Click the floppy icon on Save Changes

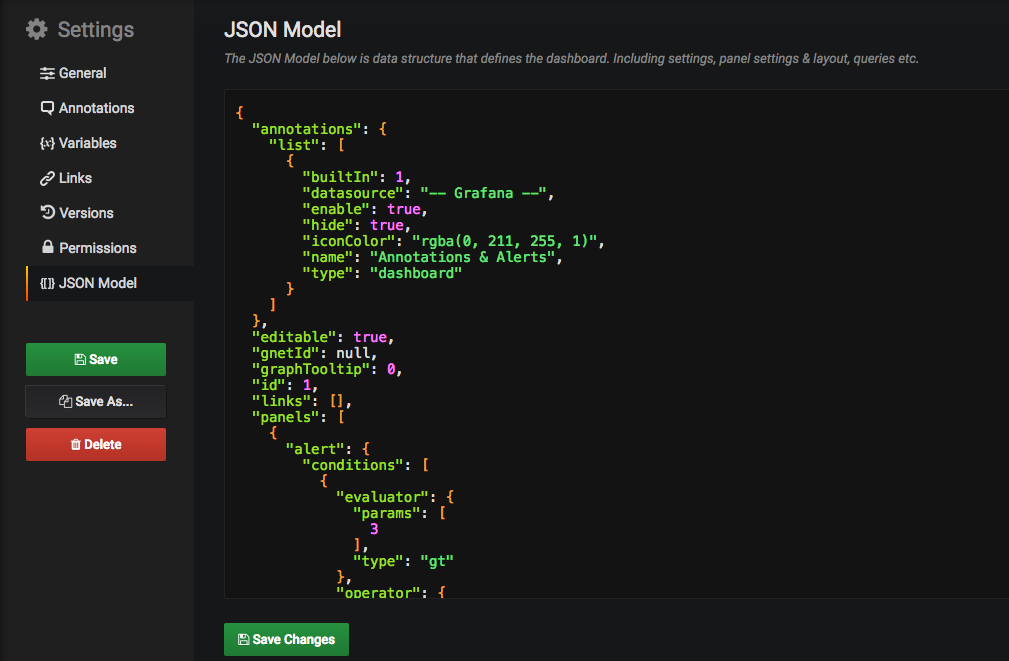click(x=243, y=639)
